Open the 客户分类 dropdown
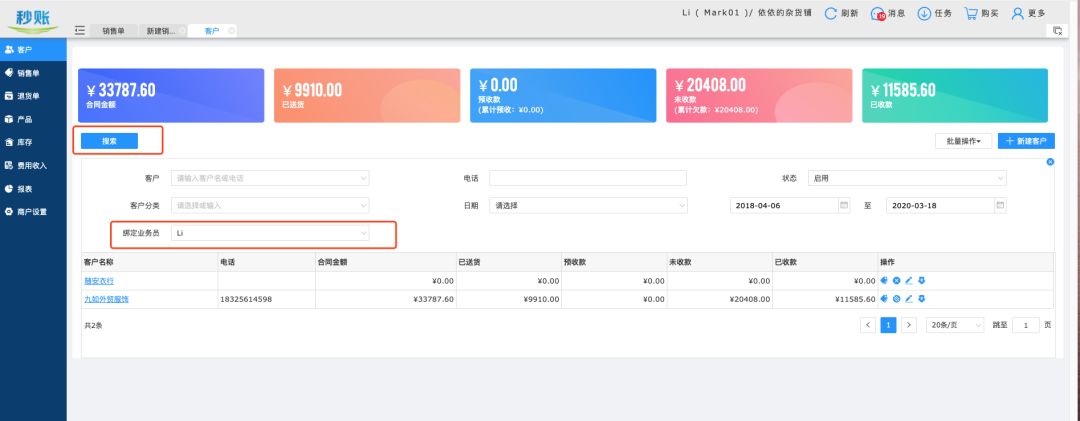This screenshot has width=1080, height=421. coord(270,205)
